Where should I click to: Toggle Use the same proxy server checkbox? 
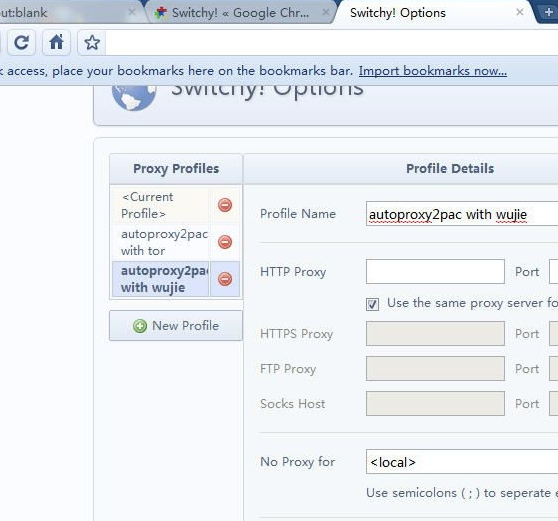[372, 304]
